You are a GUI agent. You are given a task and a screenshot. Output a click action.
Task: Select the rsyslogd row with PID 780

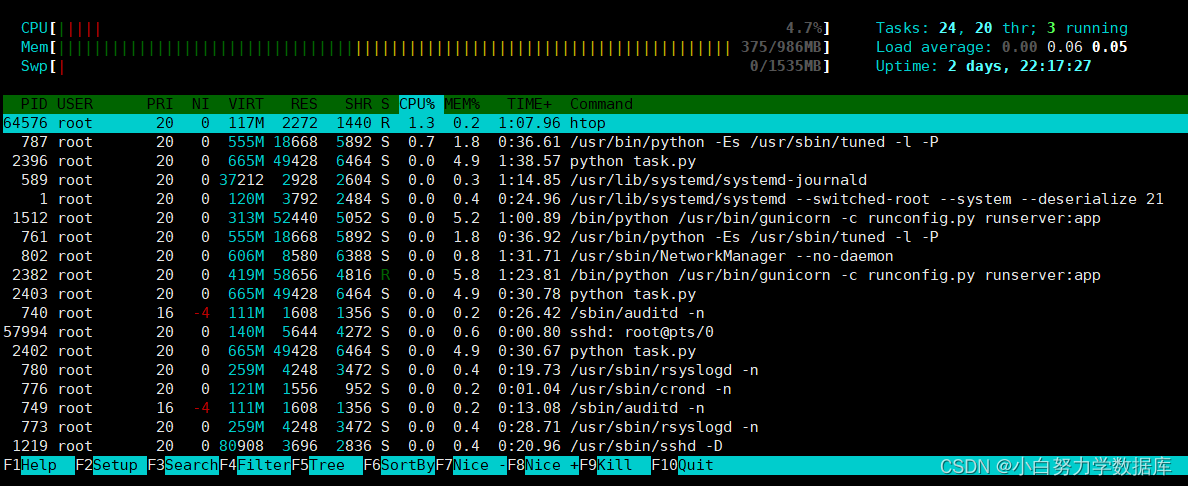click(594, 370)
